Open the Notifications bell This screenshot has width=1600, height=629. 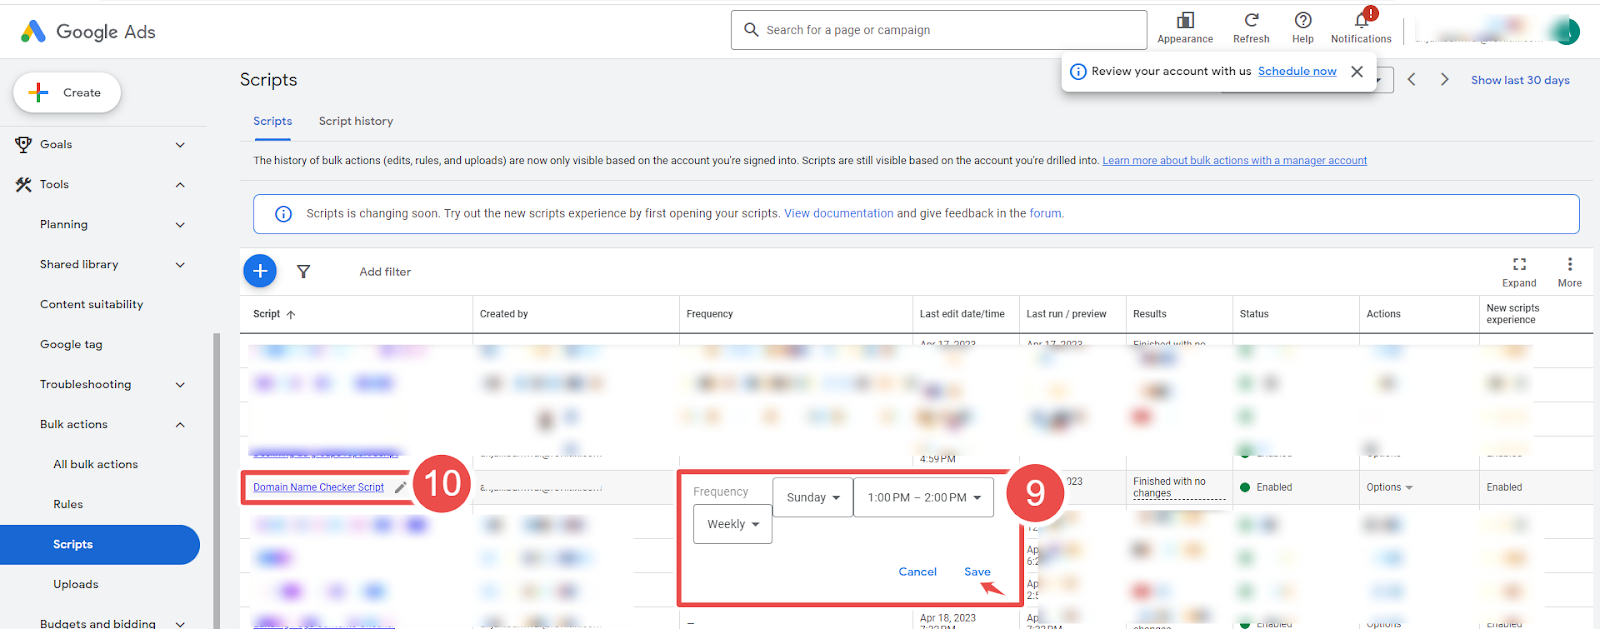coord(1361,20)
